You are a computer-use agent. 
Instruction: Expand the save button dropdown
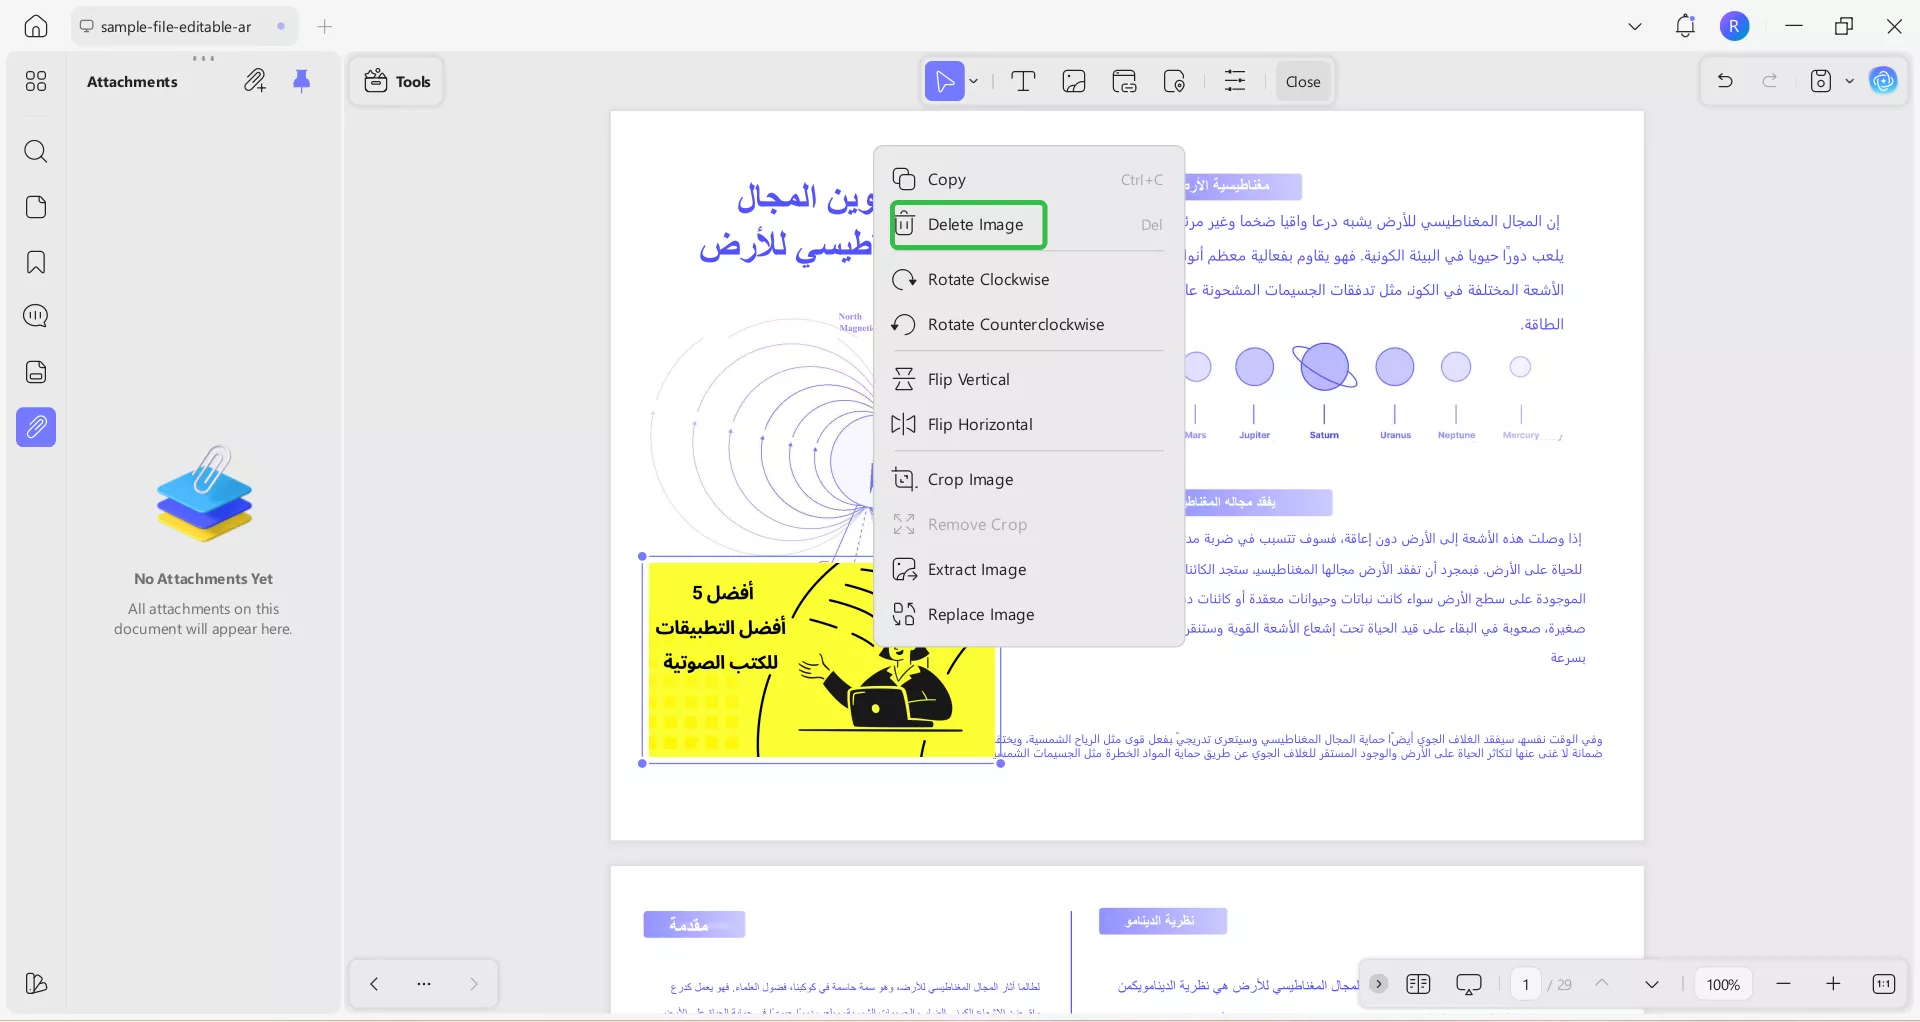tap(1848, 81)
